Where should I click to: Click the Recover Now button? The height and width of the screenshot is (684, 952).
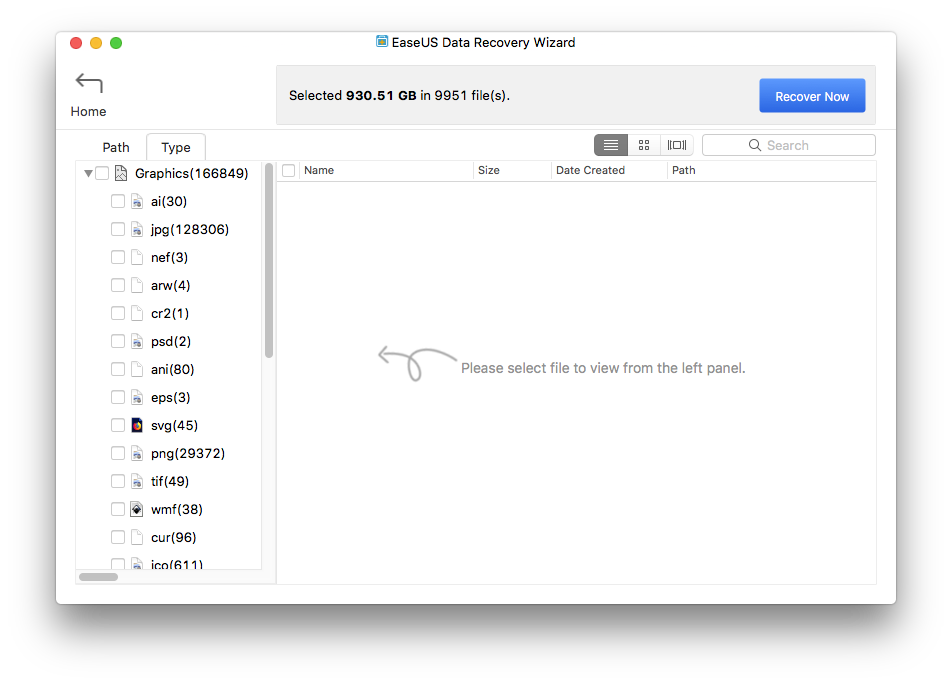coord(812,96)
